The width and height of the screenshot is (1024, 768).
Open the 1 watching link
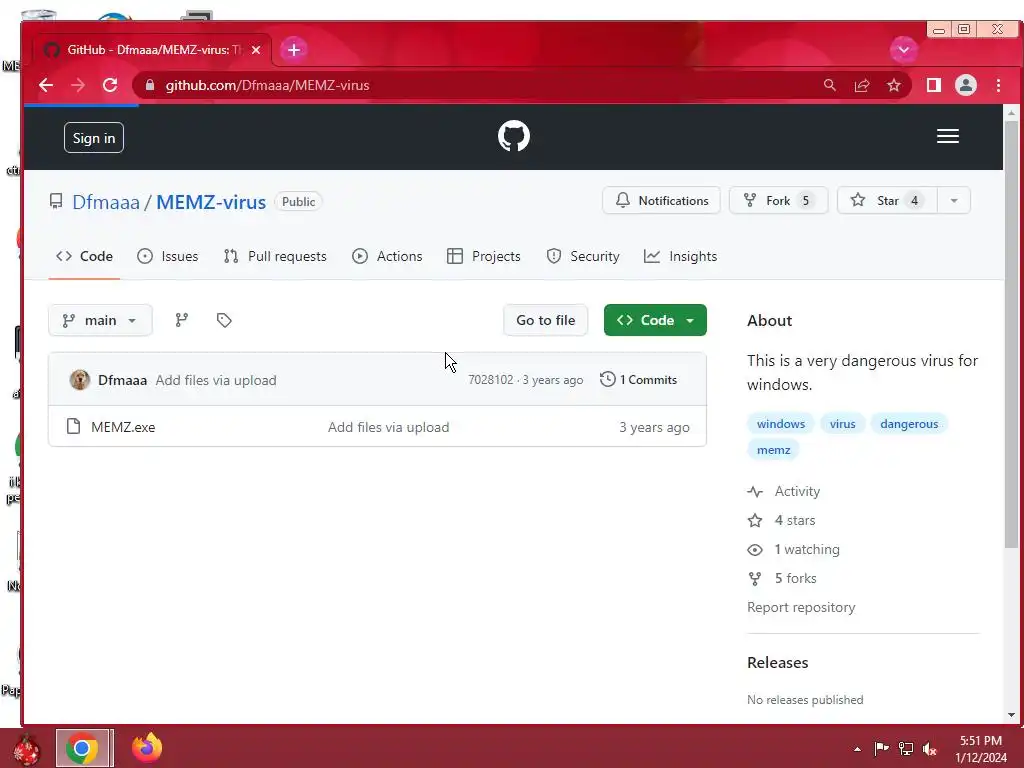click(x=793, y=549)
